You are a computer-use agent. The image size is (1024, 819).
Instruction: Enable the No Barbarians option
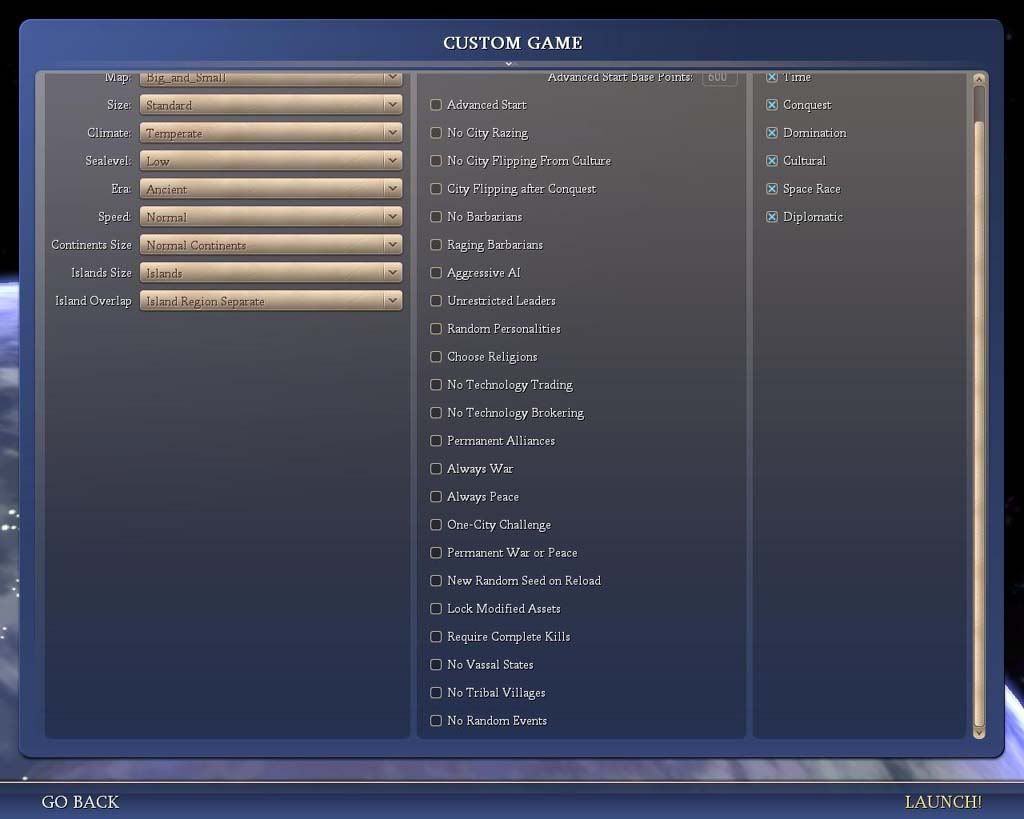436,217
